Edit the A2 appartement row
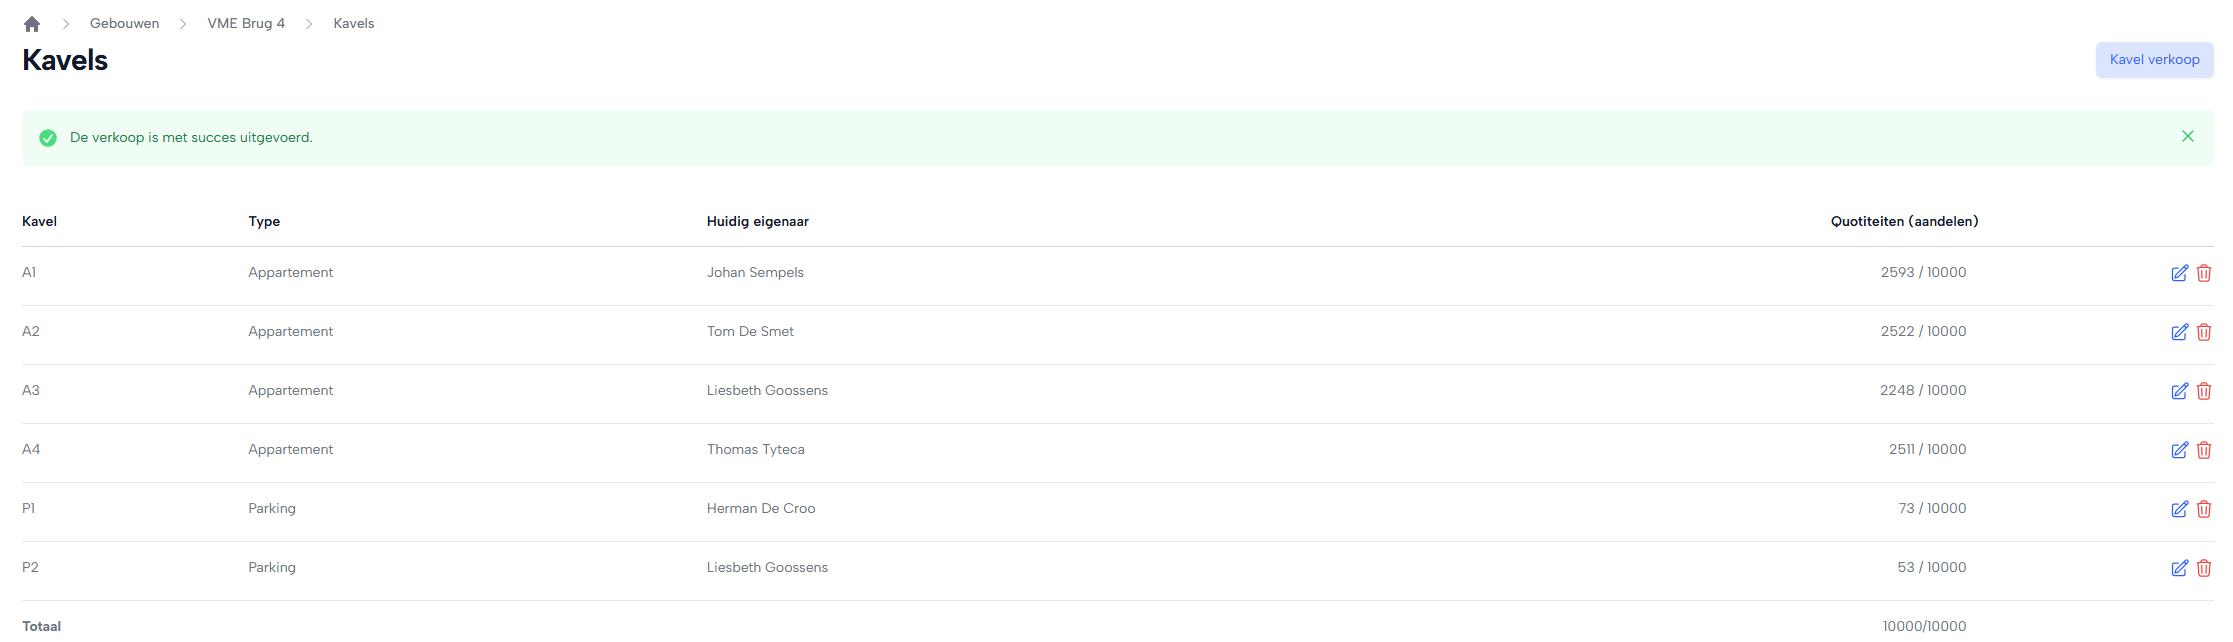 (x=2179, y=332)
